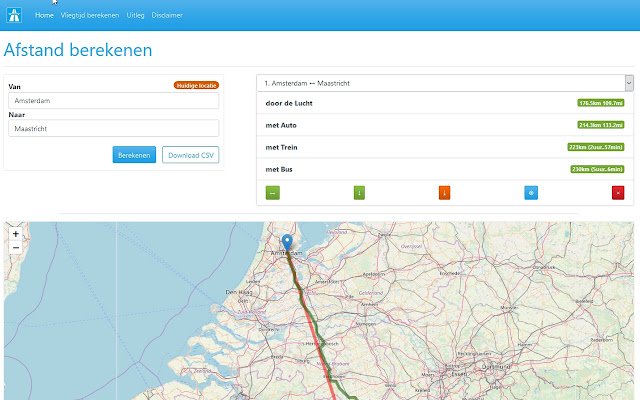
Task: Click the route dropdown arrow
Action: click(x=629, y=83)
